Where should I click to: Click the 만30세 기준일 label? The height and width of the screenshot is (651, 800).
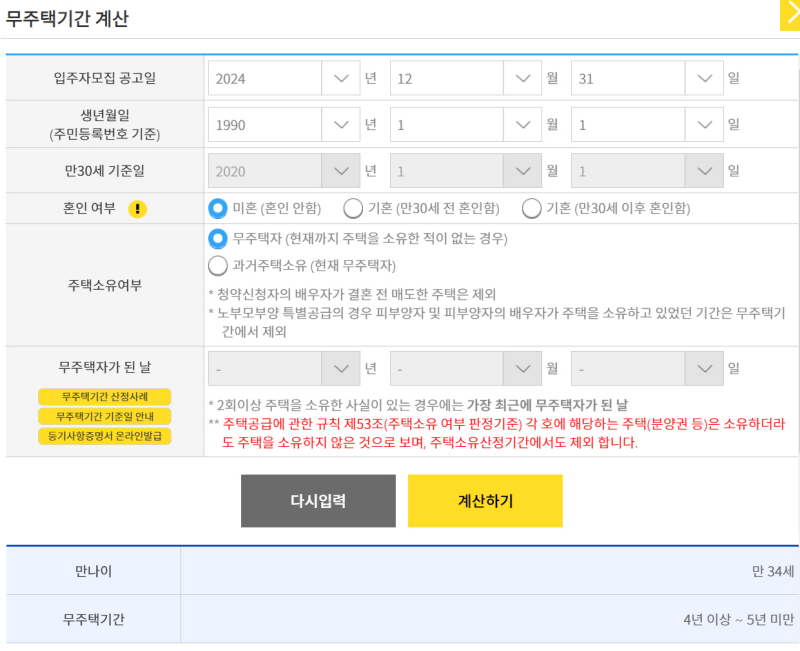105,171
